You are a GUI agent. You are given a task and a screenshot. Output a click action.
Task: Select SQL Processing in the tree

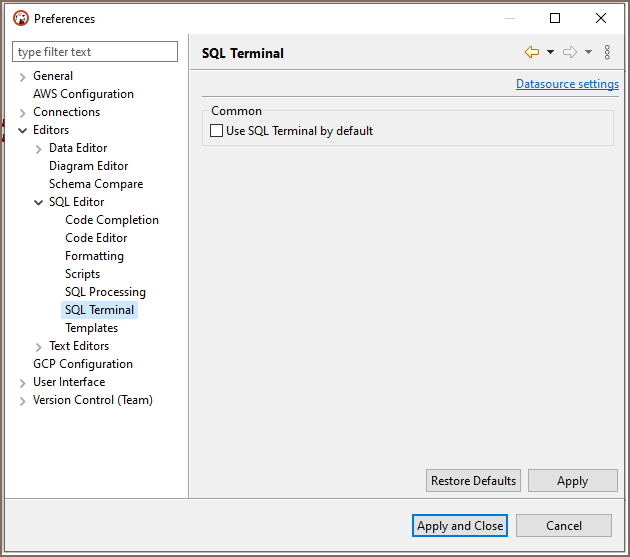[105, 292]
